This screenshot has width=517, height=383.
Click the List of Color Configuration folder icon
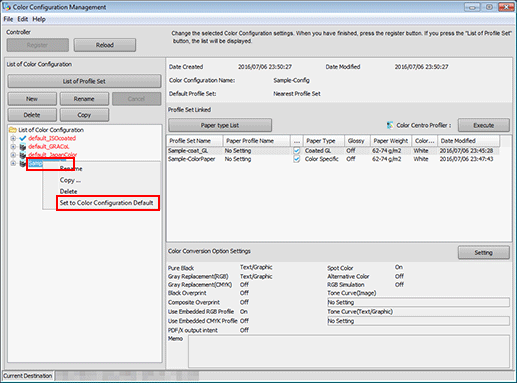(13, 130)
